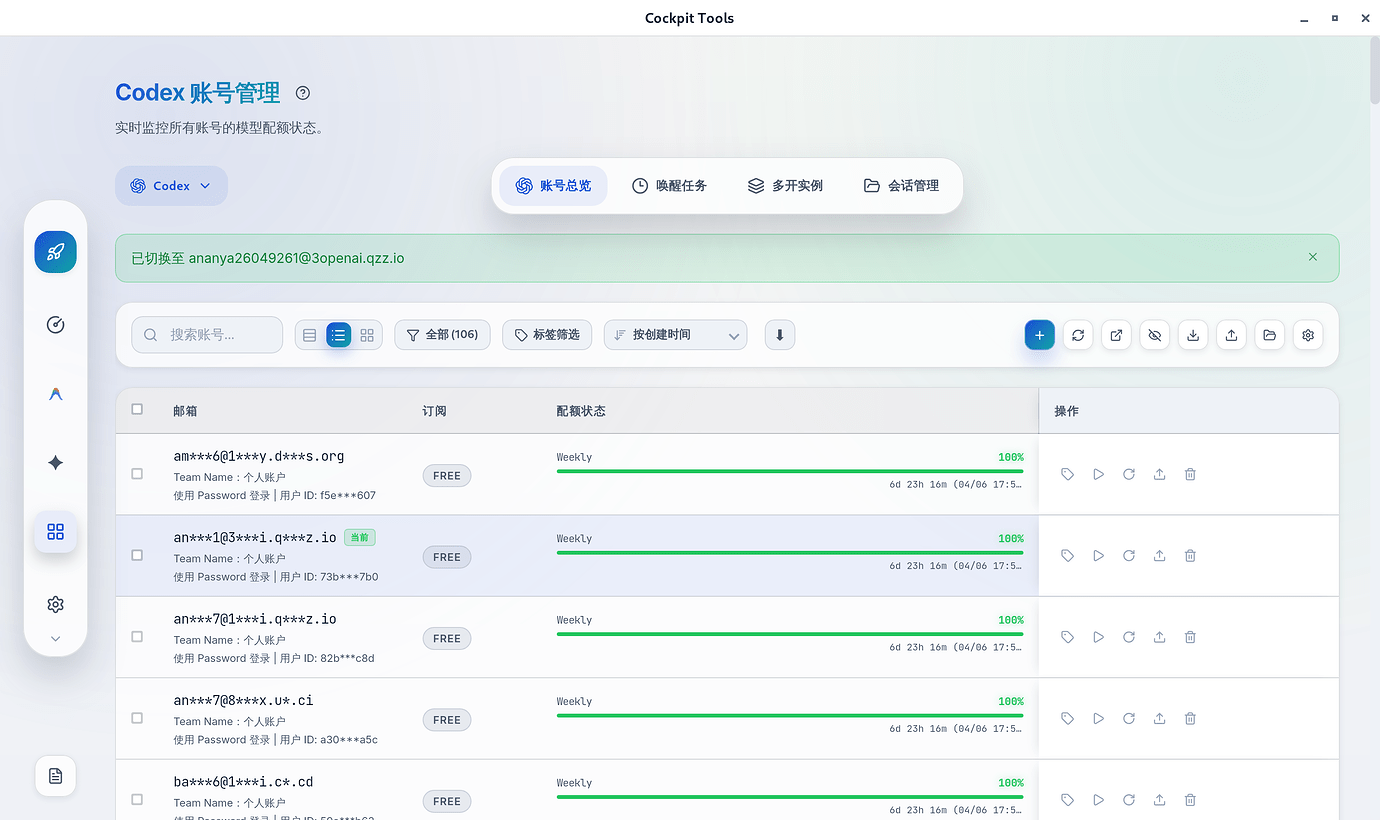The width and height of the screenshot is (1380, 820).
Task: Dismiss the 已切换至 notification banner
Action: coord(1313,257)
